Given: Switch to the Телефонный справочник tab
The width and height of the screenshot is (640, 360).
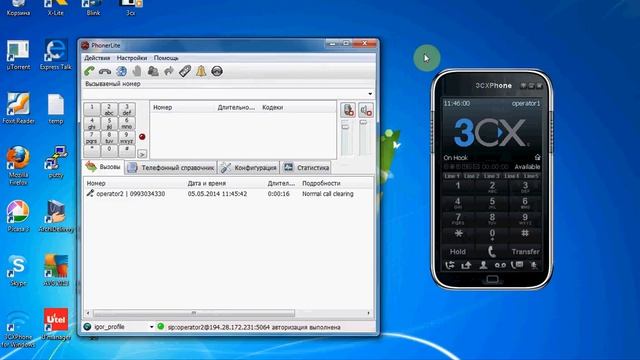Looking at the screenshot, I should point(171,167).
